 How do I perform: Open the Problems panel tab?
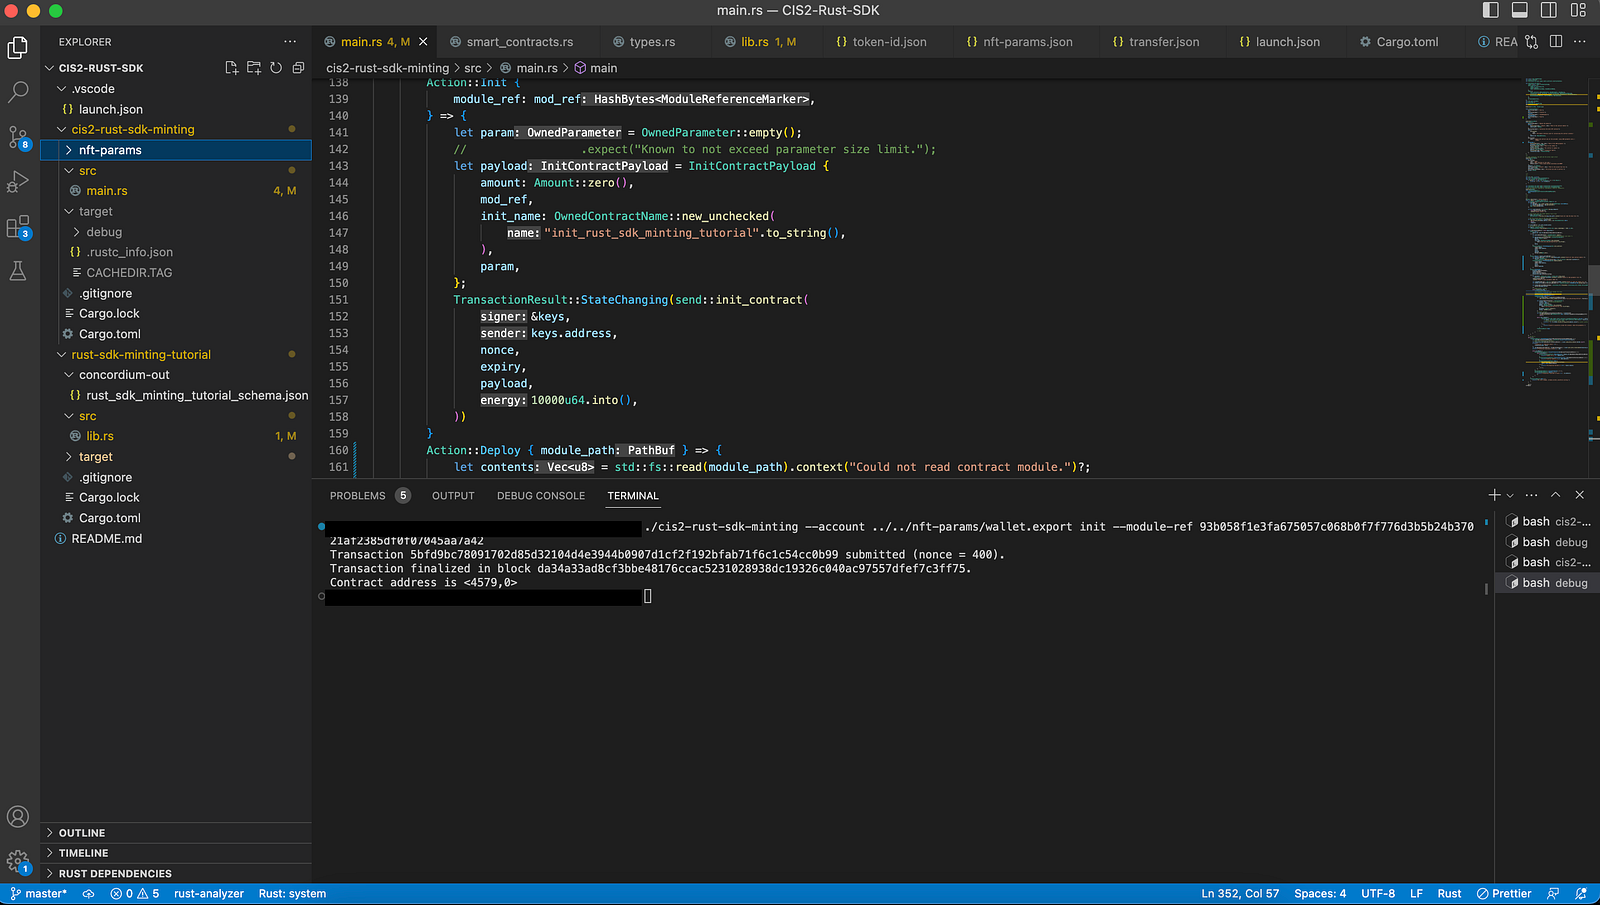tap(369, 496)
